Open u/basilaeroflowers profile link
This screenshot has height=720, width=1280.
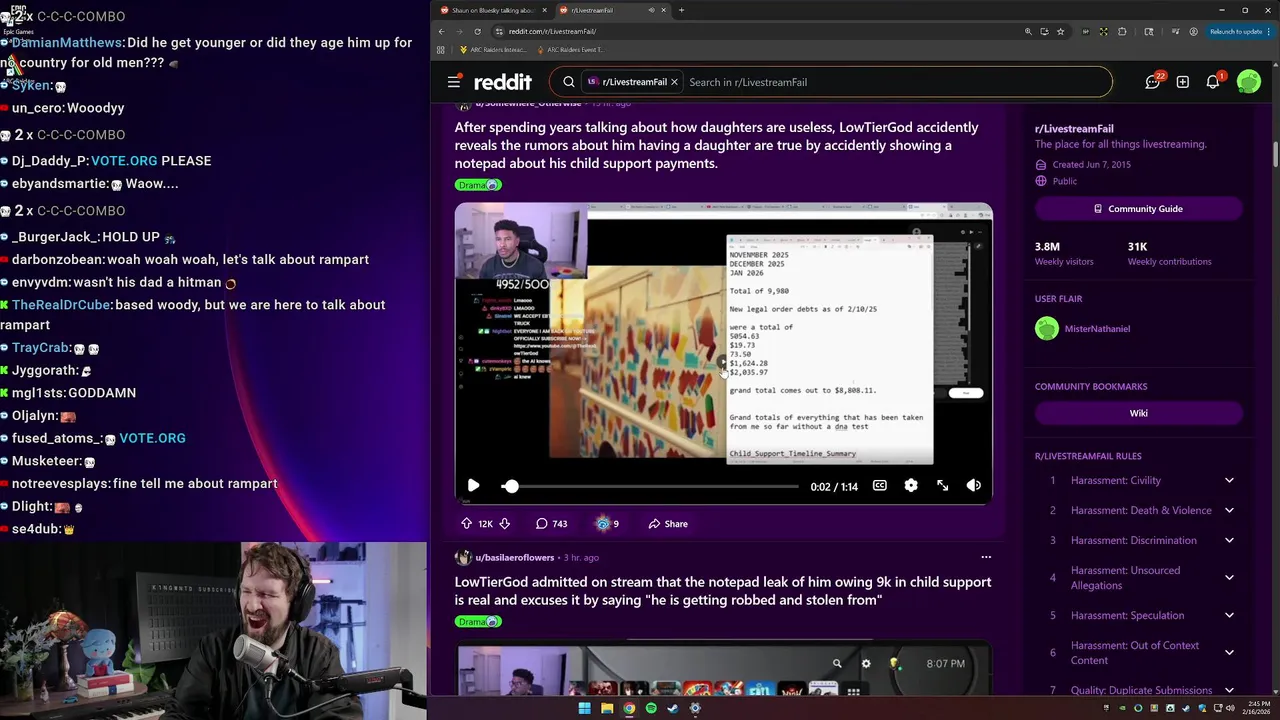click(514, 557)
